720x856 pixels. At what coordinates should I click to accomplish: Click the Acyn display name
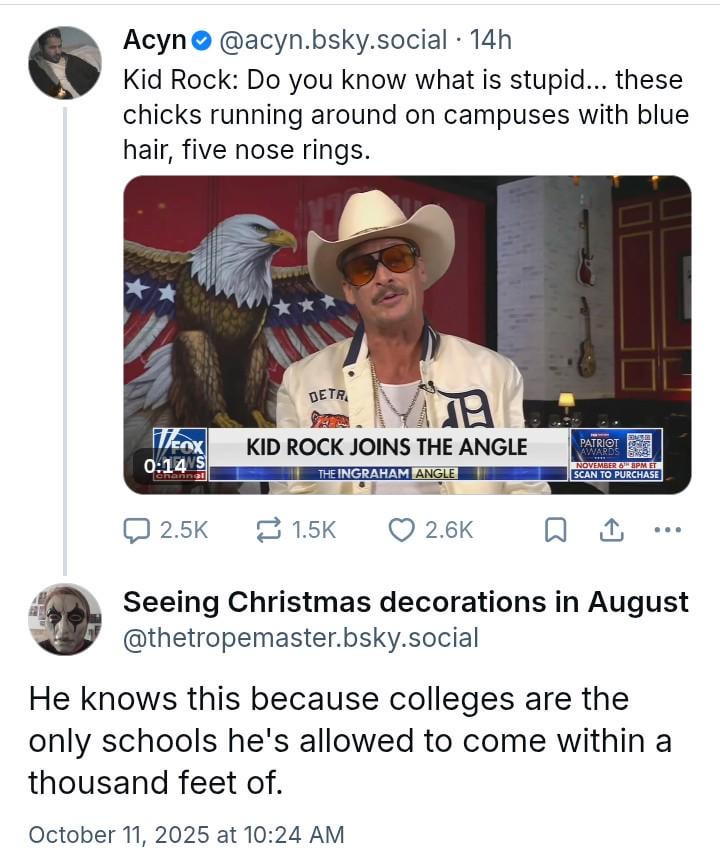coord(155,40)
